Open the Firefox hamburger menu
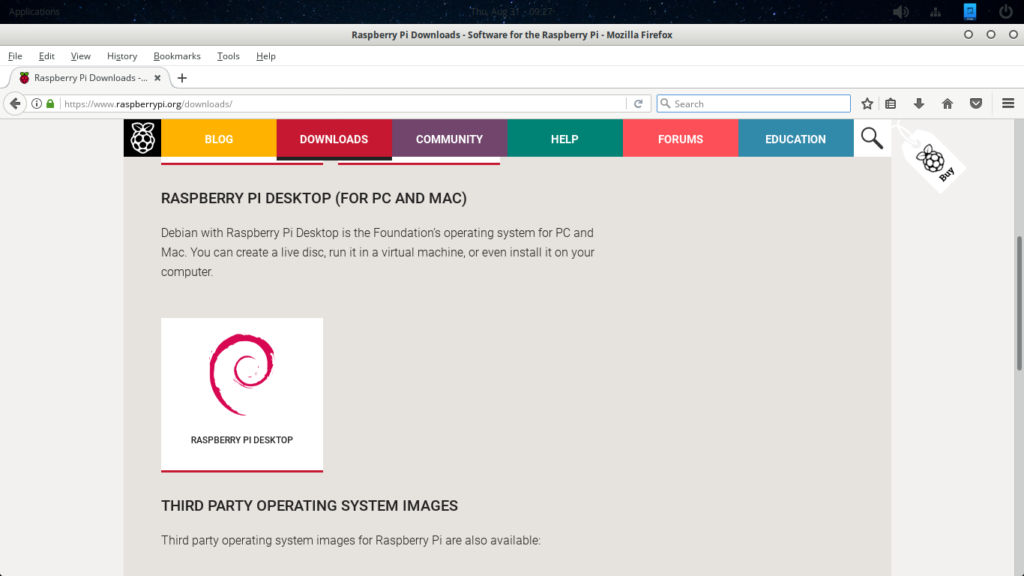 pyautogui.click(x=1008, y=103)
